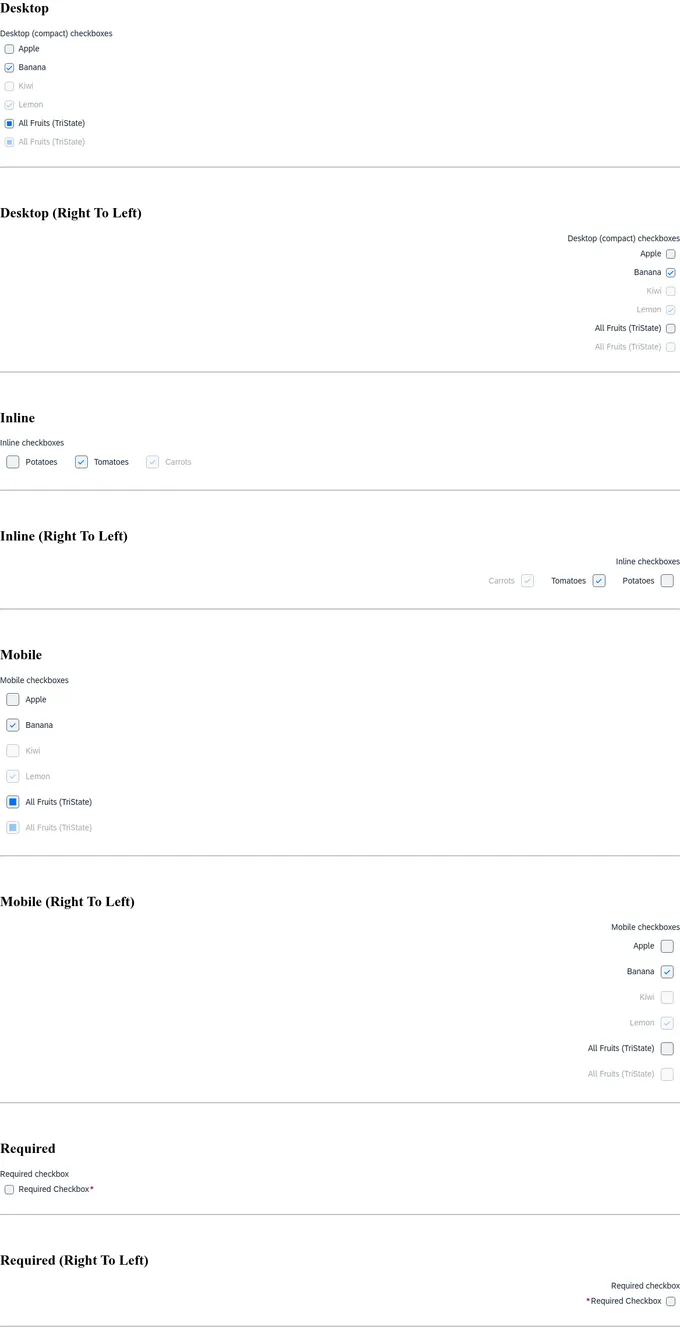Check the Potatoes inline checkbox on the left
Screen dimensions: 680x1336
(x=13, y=462)
